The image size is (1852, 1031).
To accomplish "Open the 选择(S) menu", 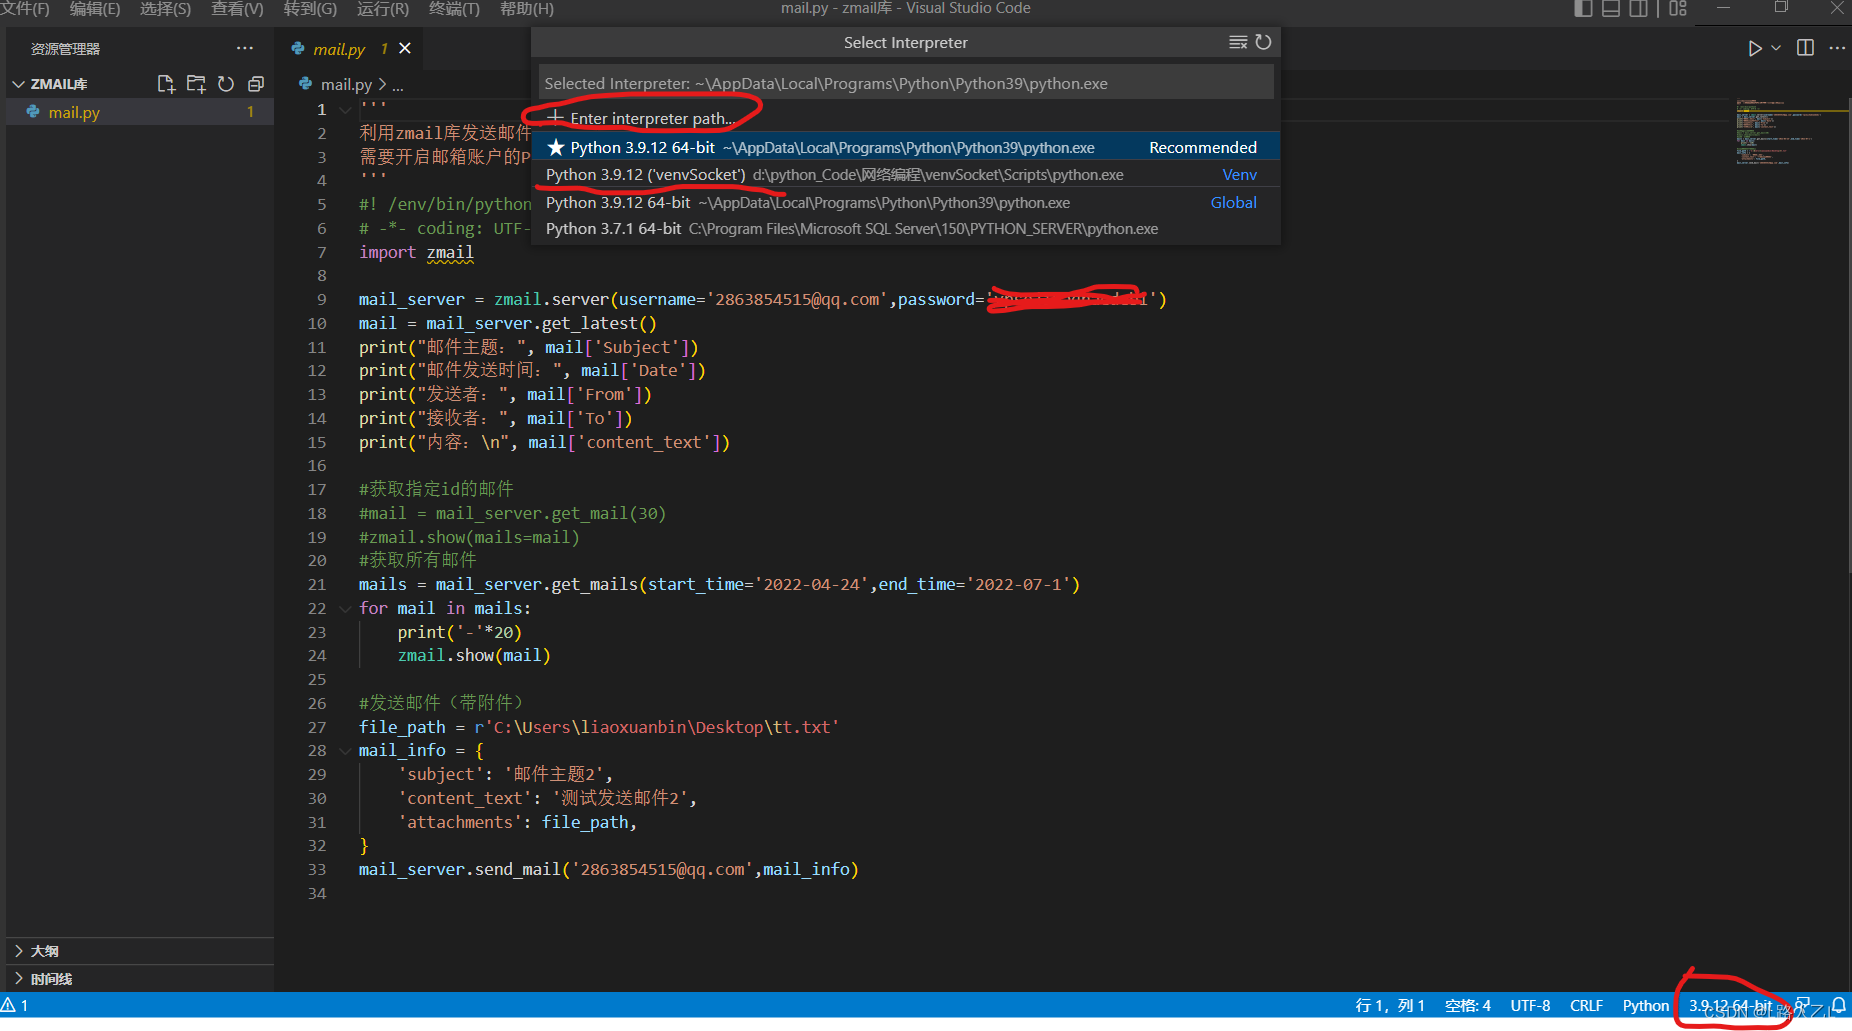I will pos(165,8).
